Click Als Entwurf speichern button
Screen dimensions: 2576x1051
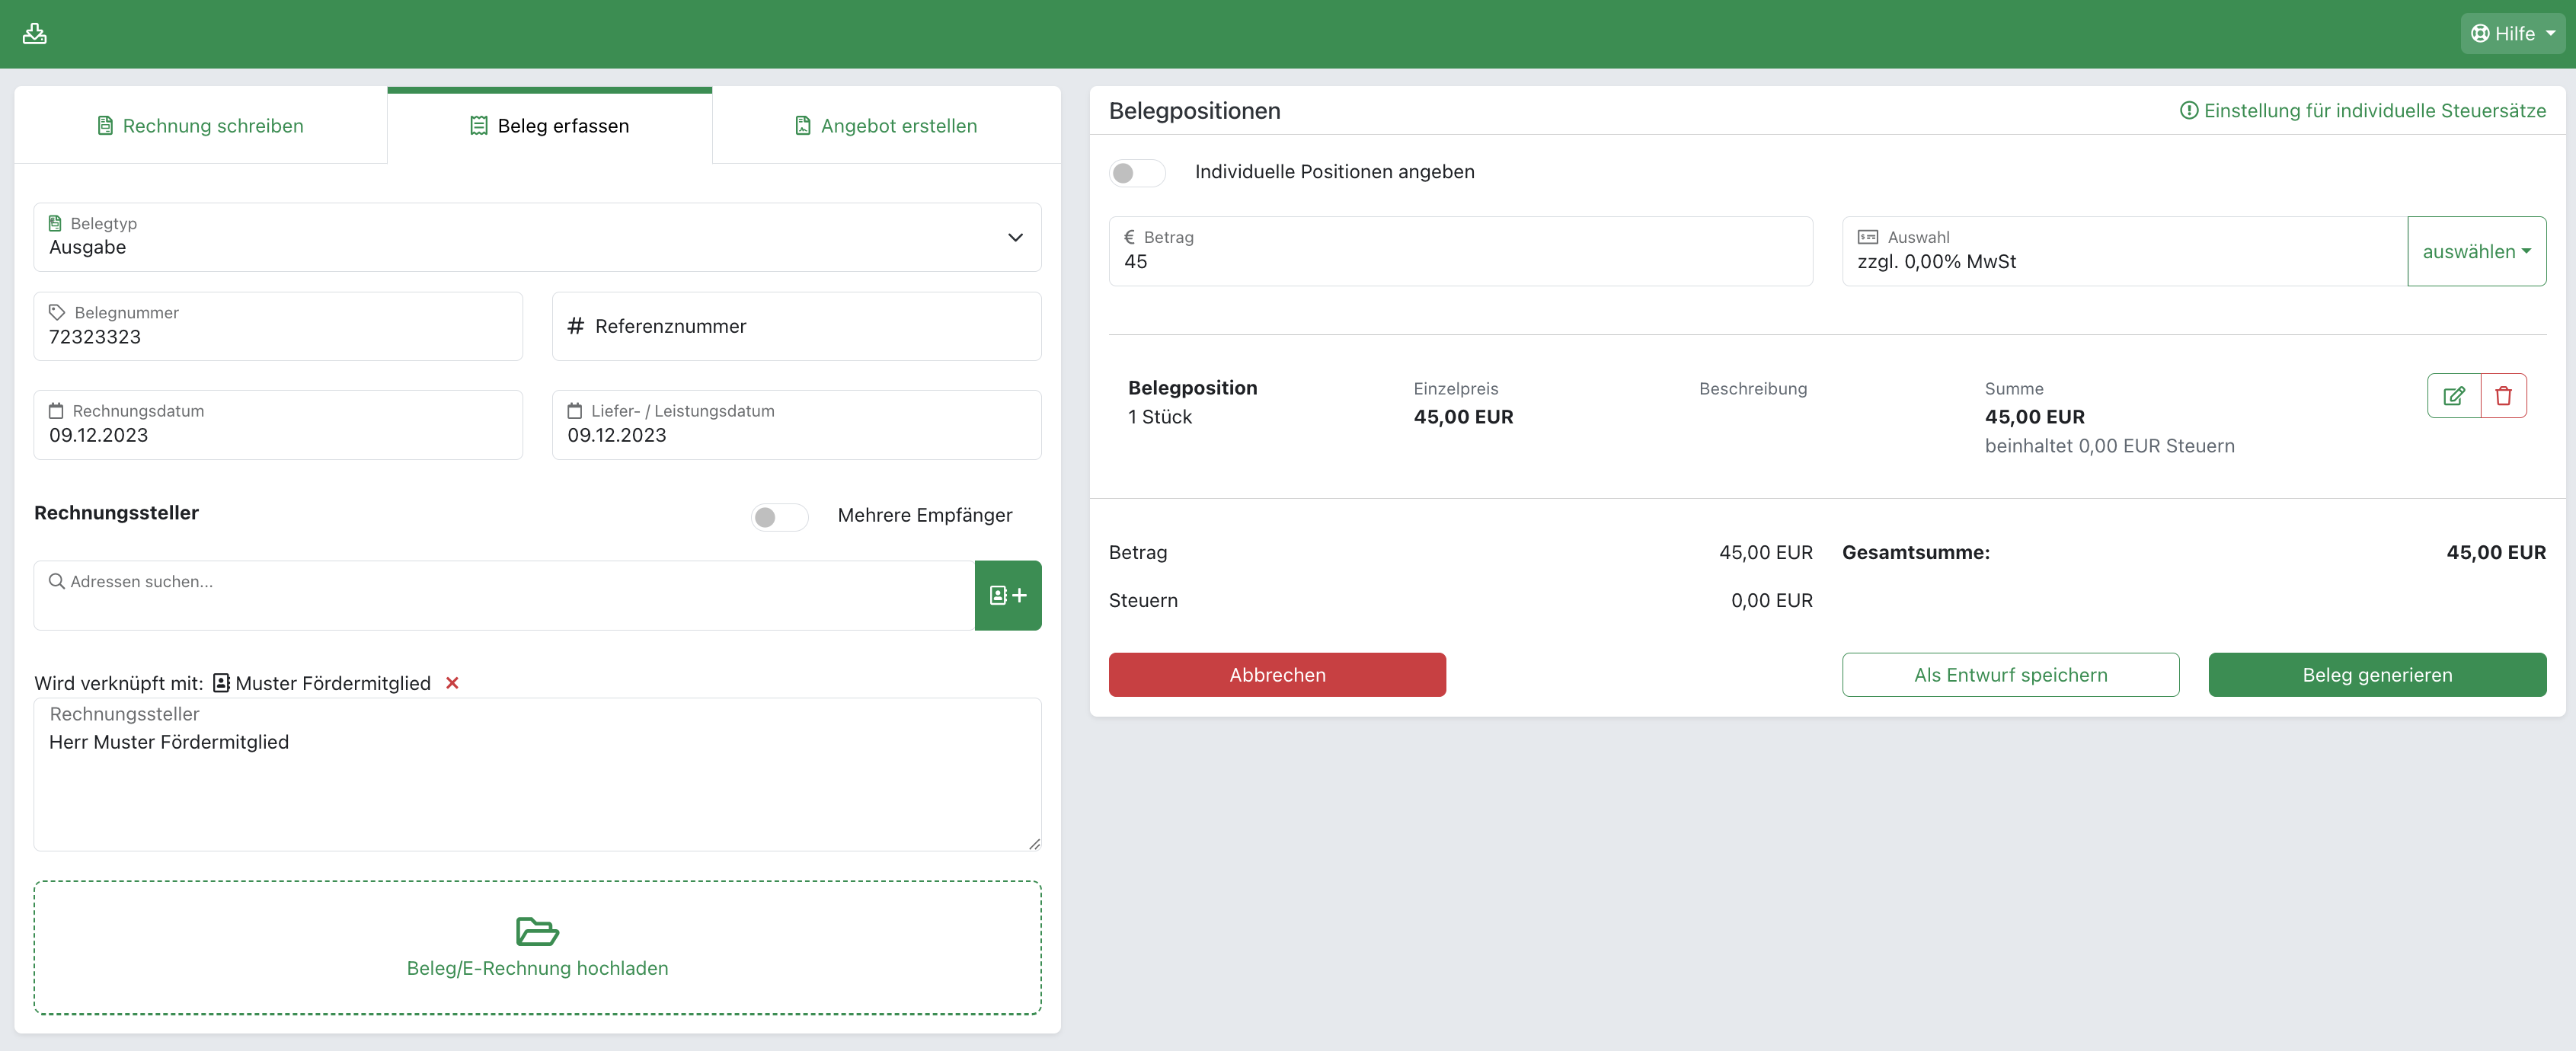click(2010, 675)
